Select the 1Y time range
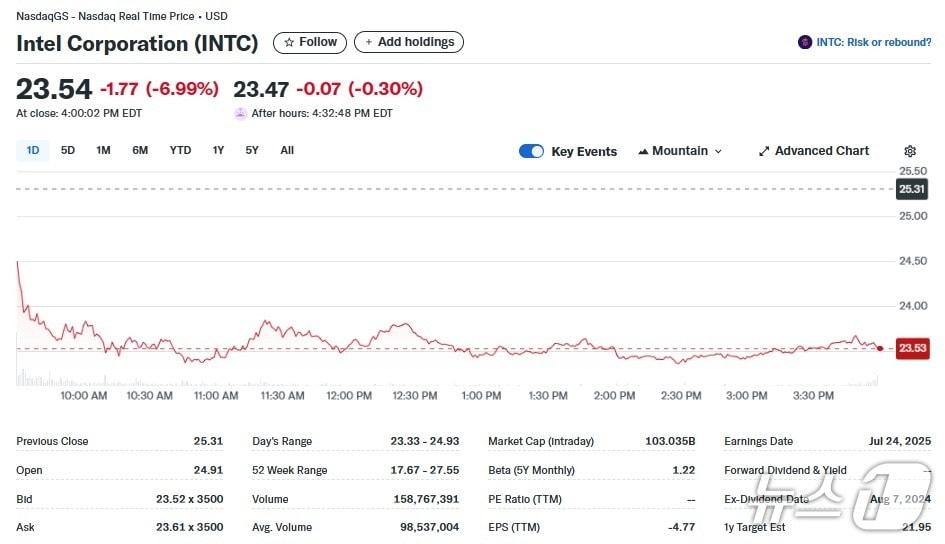Image resolution: width=945 pixels, height=544 pixels. pos(218,150)
